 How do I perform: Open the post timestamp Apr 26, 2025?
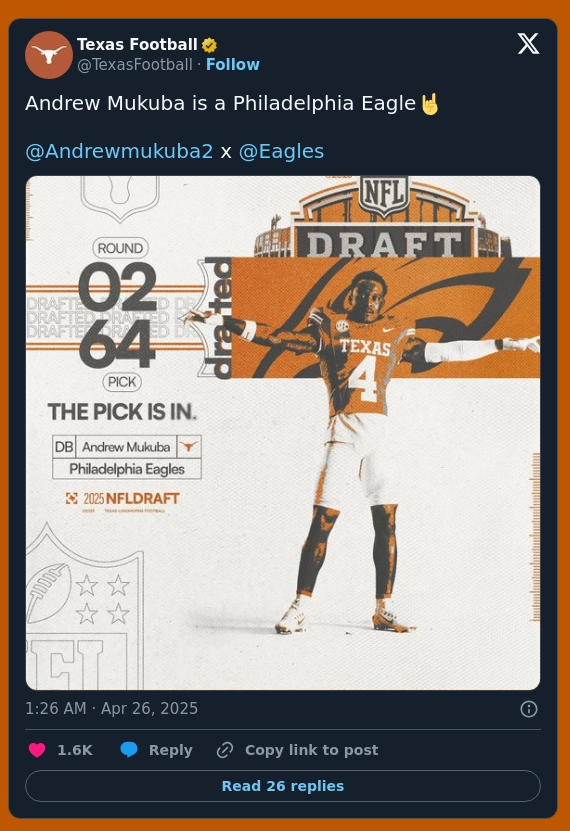click(112, 709)
